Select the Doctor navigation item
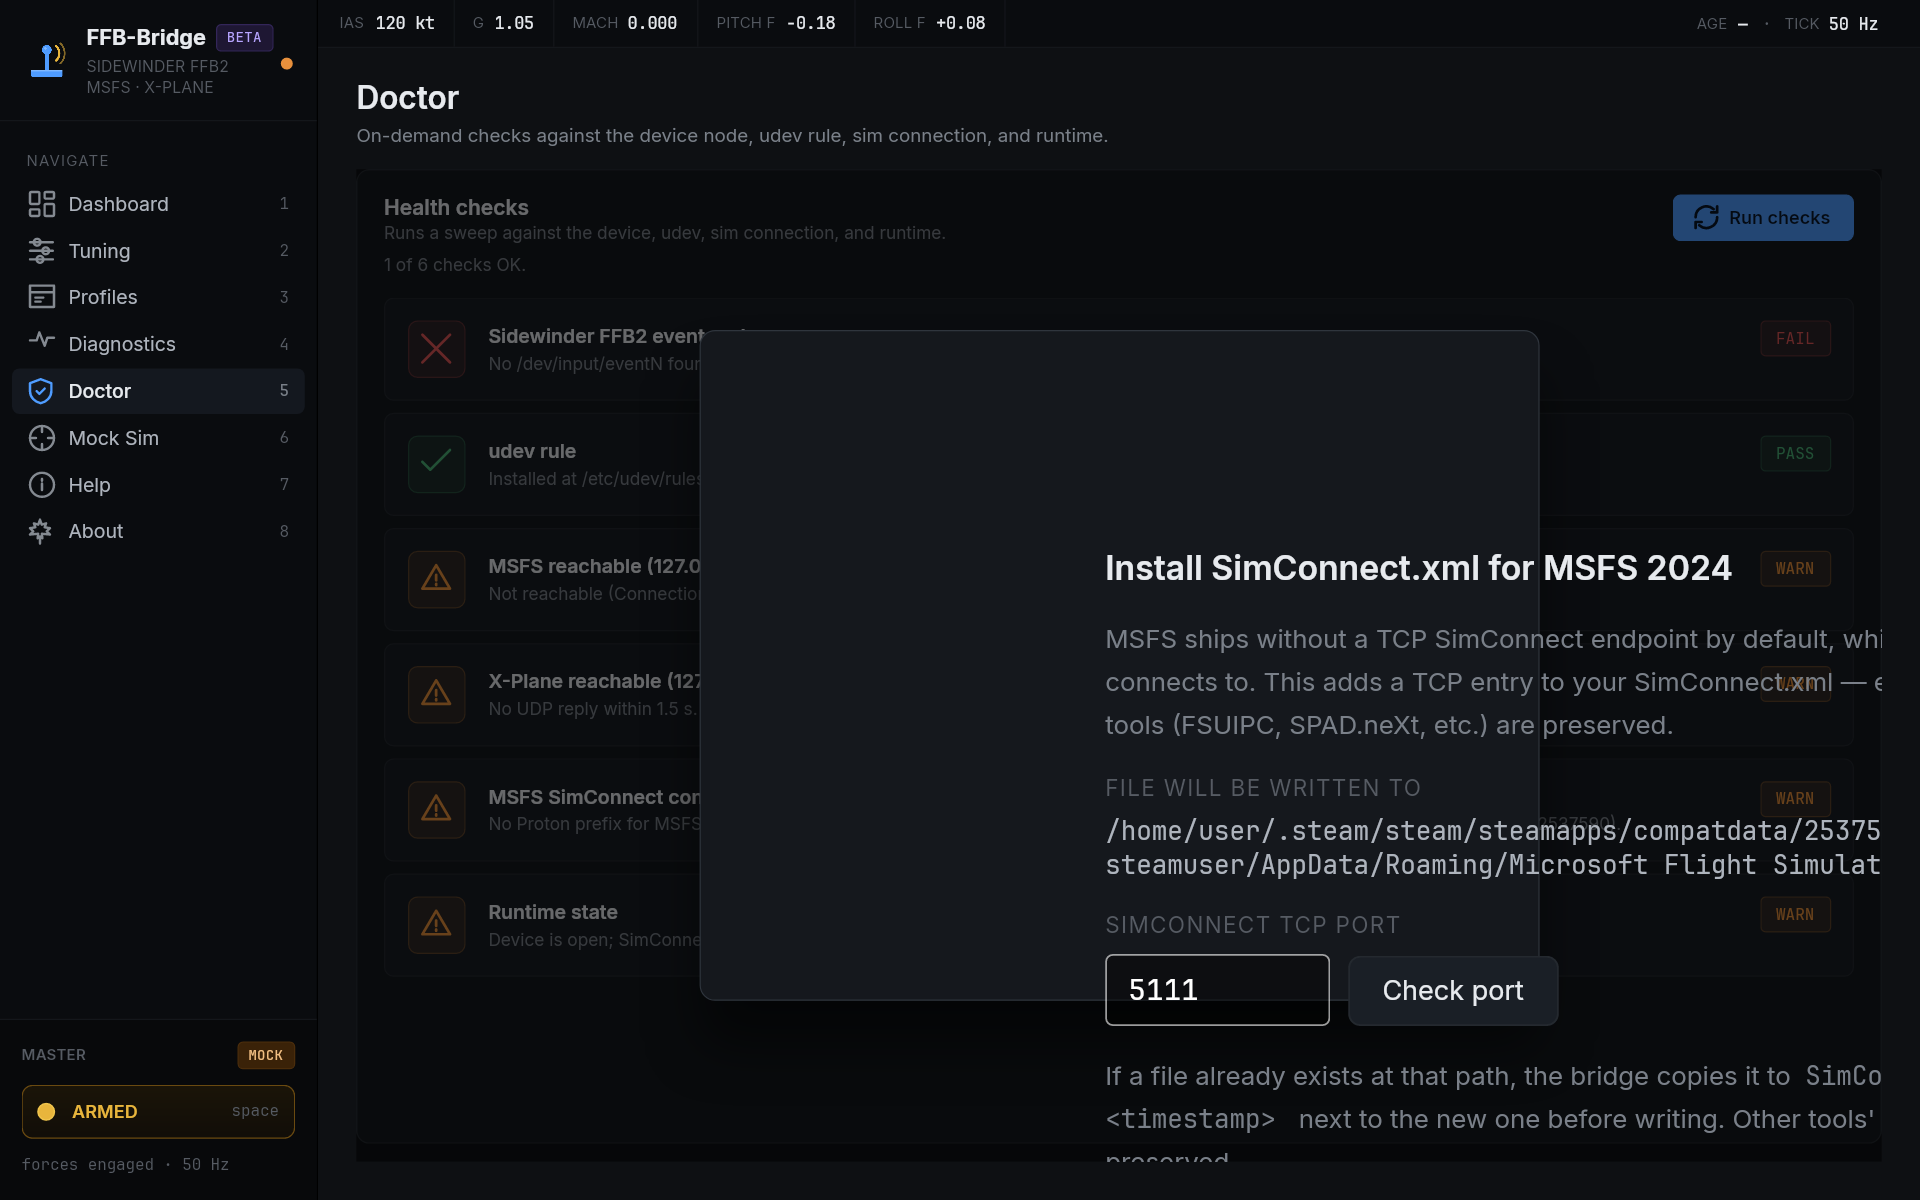Viewport: 1920px width, 1200px height. tap(158, 391)
